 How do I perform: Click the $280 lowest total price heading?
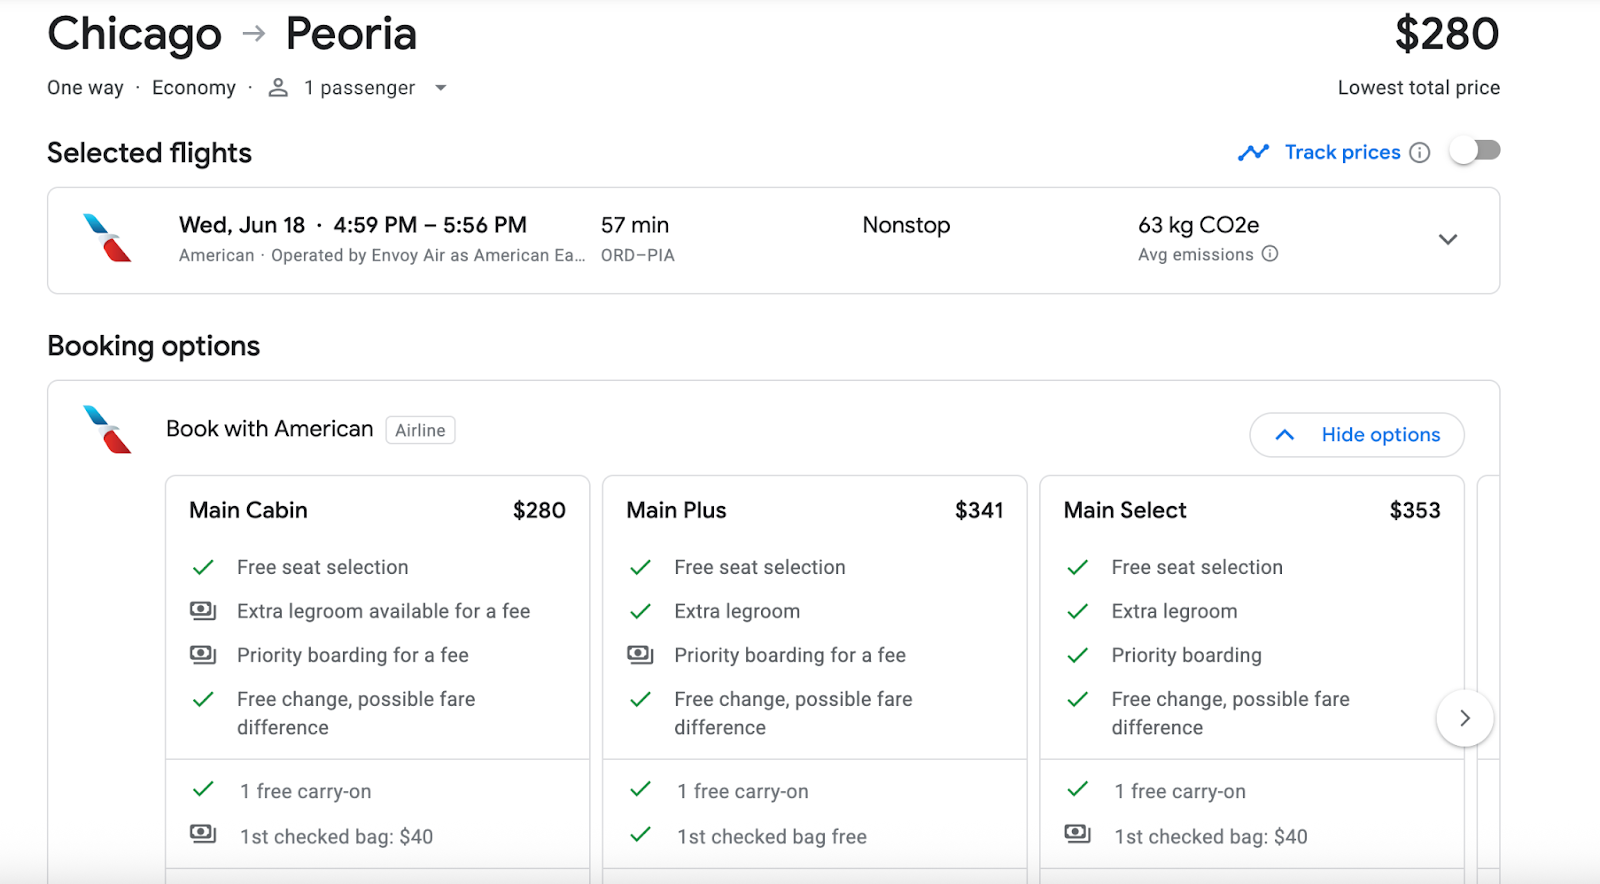1447,34
